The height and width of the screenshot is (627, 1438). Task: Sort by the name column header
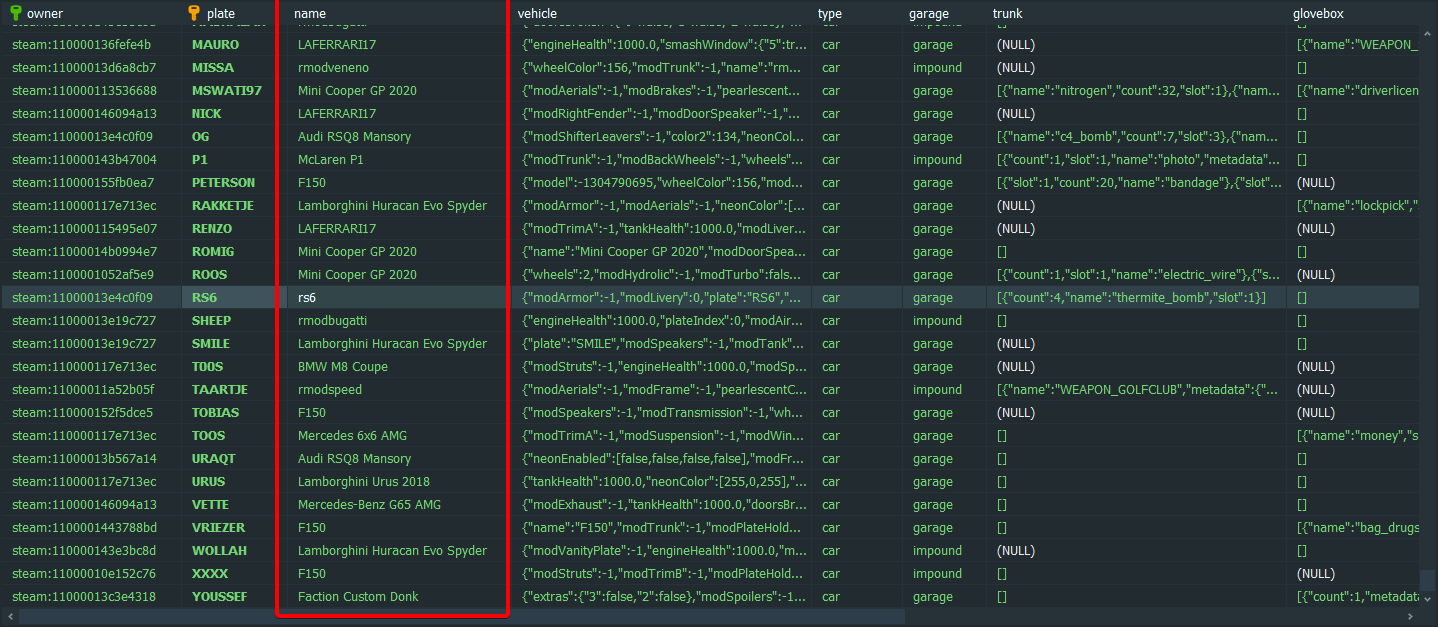click(310, 13)
